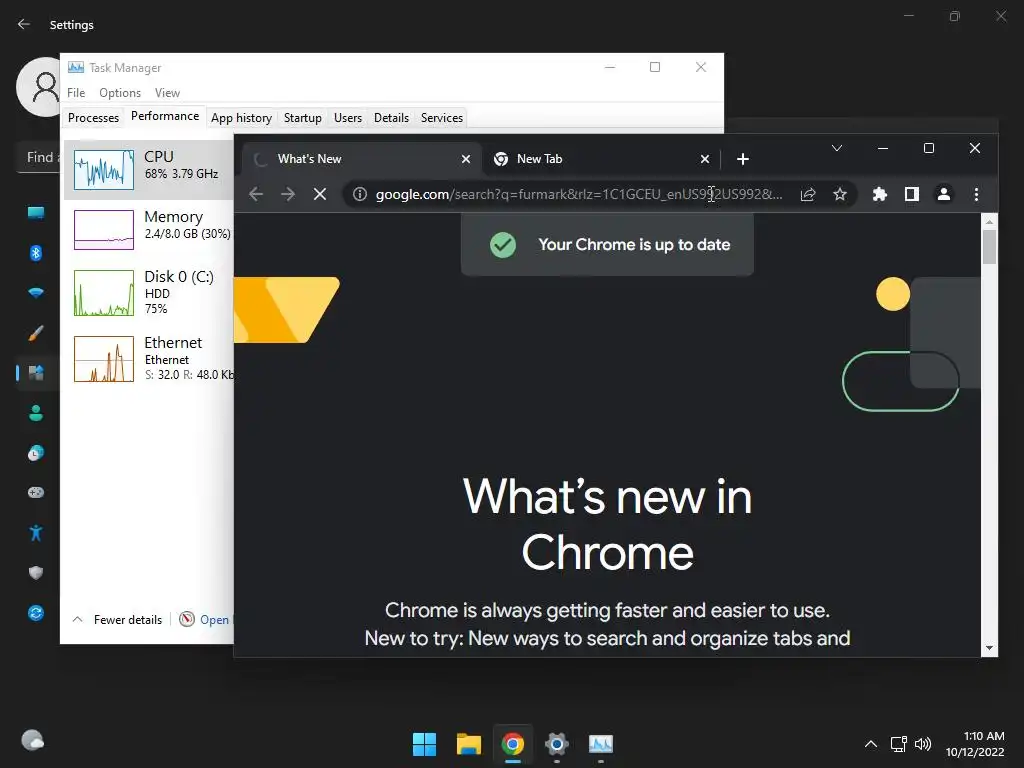This screenshot has height=768, width=1024.
Task: Open Gaming controller icon in Settings
Action: 36,492
